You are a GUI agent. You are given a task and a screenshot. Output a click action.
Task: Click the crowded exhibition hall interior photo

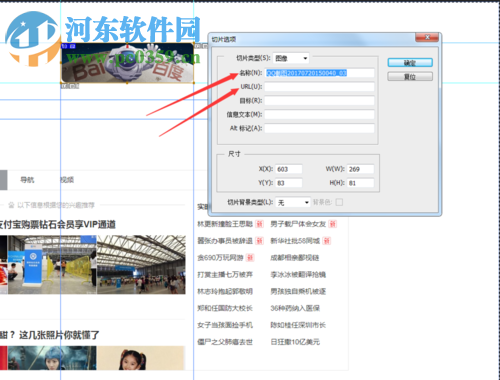click(x=141, y=265)
